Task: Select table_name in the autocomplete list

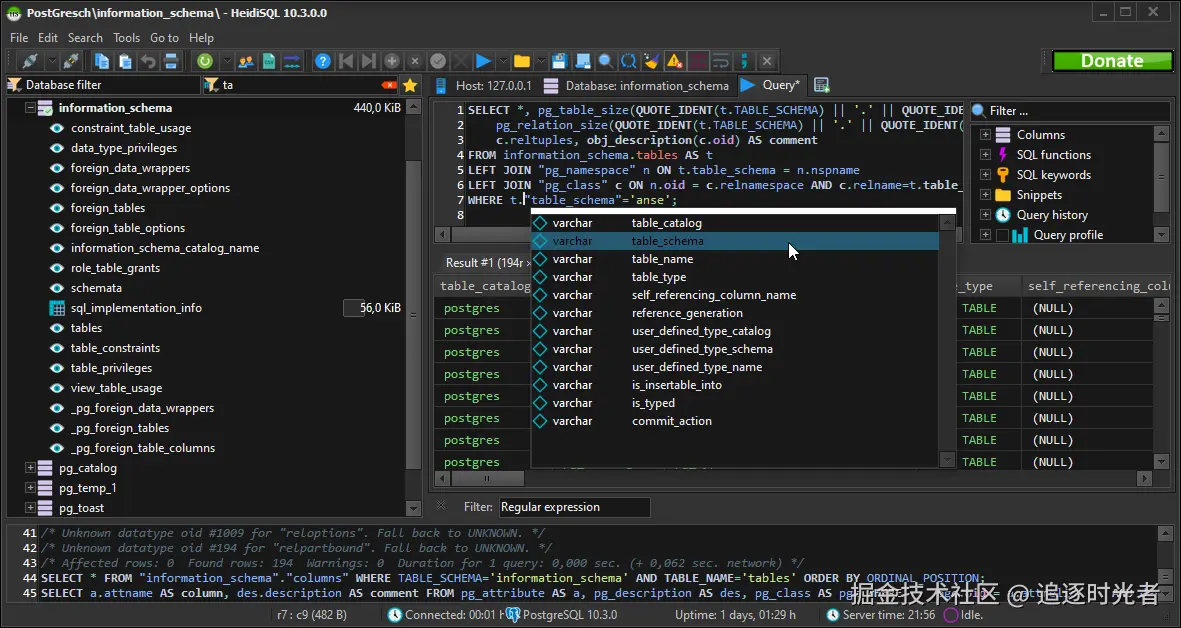Action: [662, 259]
